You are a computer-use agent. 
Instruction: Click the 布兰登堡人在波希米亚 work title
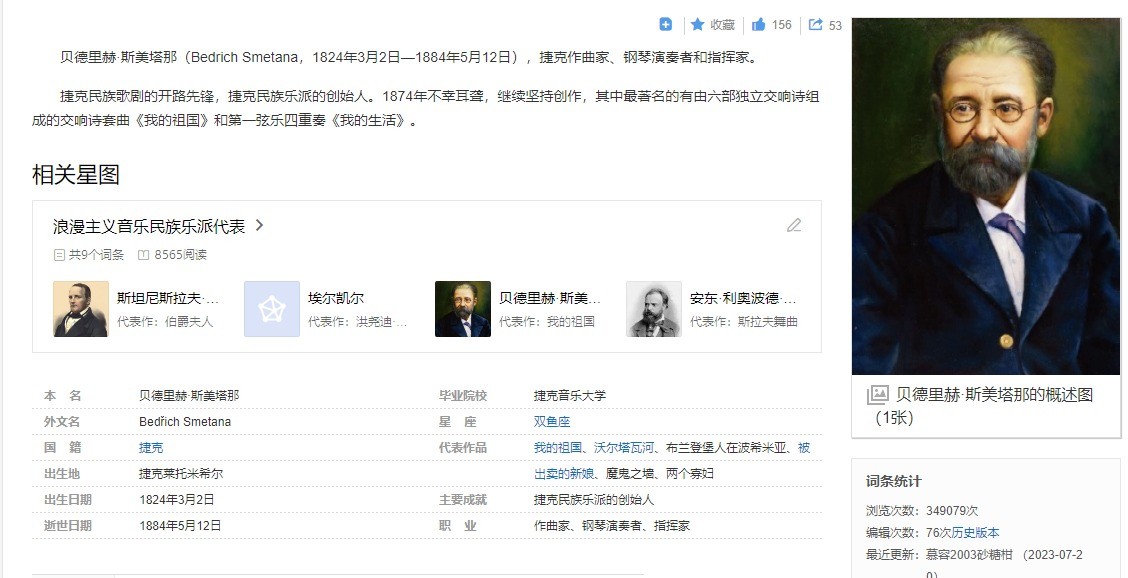[726, 448]
